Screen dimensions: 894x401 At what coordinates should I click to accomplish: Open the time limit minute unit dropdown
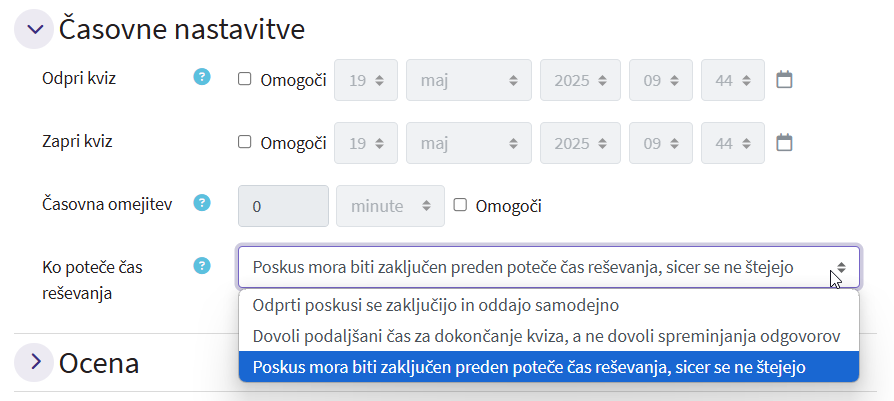(390, 206)
